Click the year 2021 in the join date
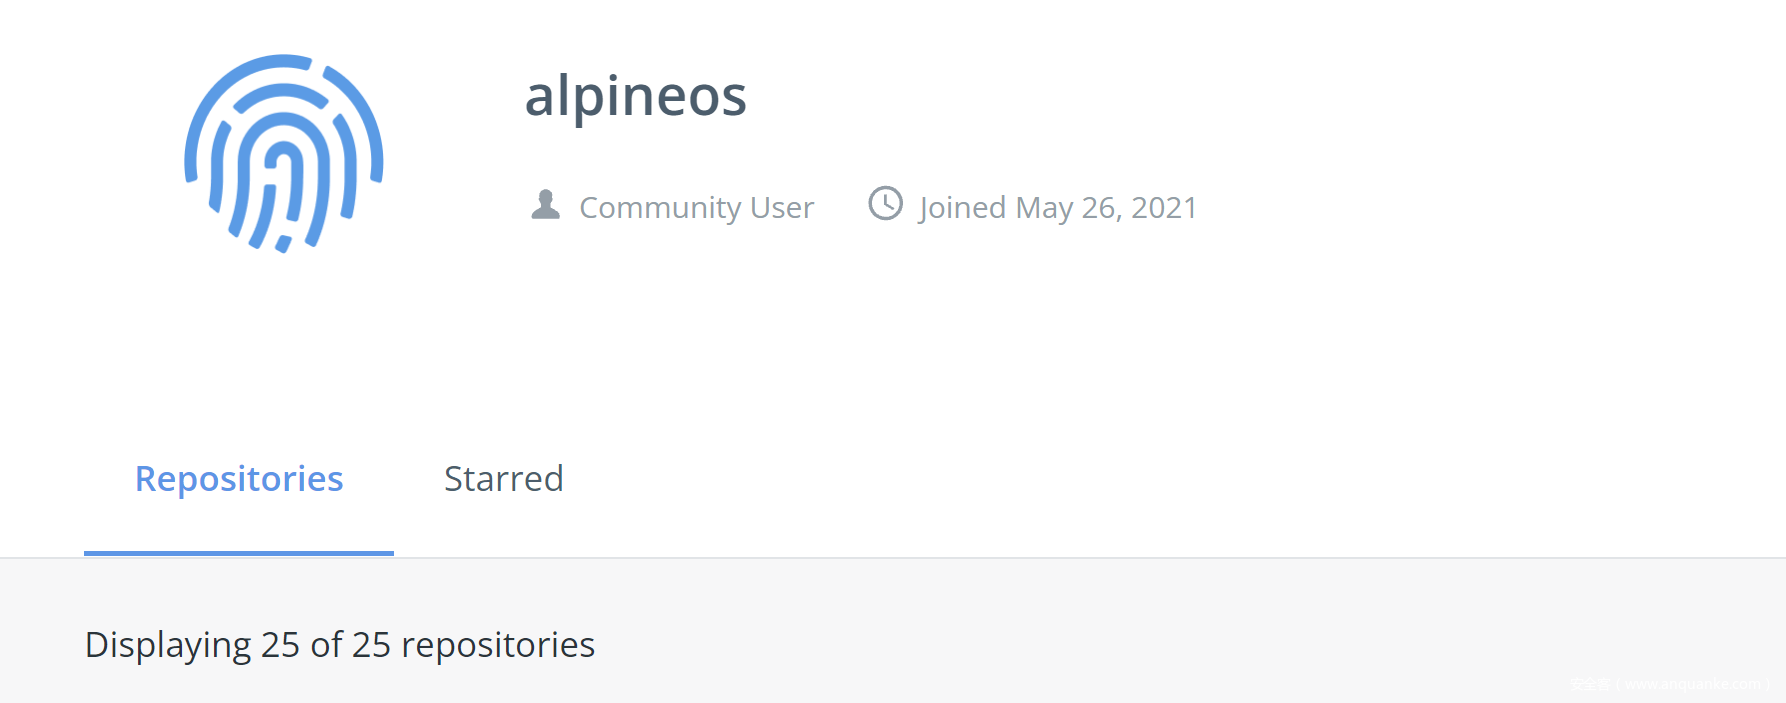The image size is (1786, 703). tap(1164, 208)
